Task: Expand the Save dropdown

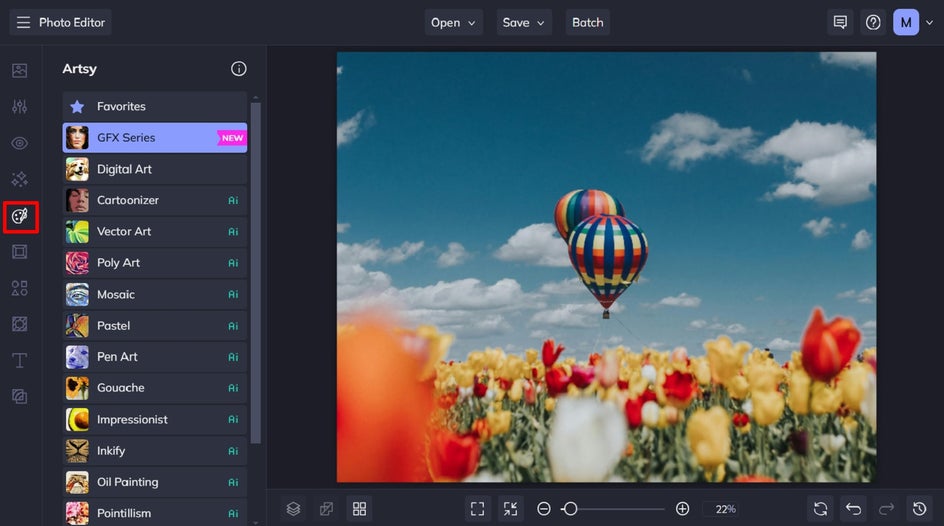Action: (x=524, y=22)
